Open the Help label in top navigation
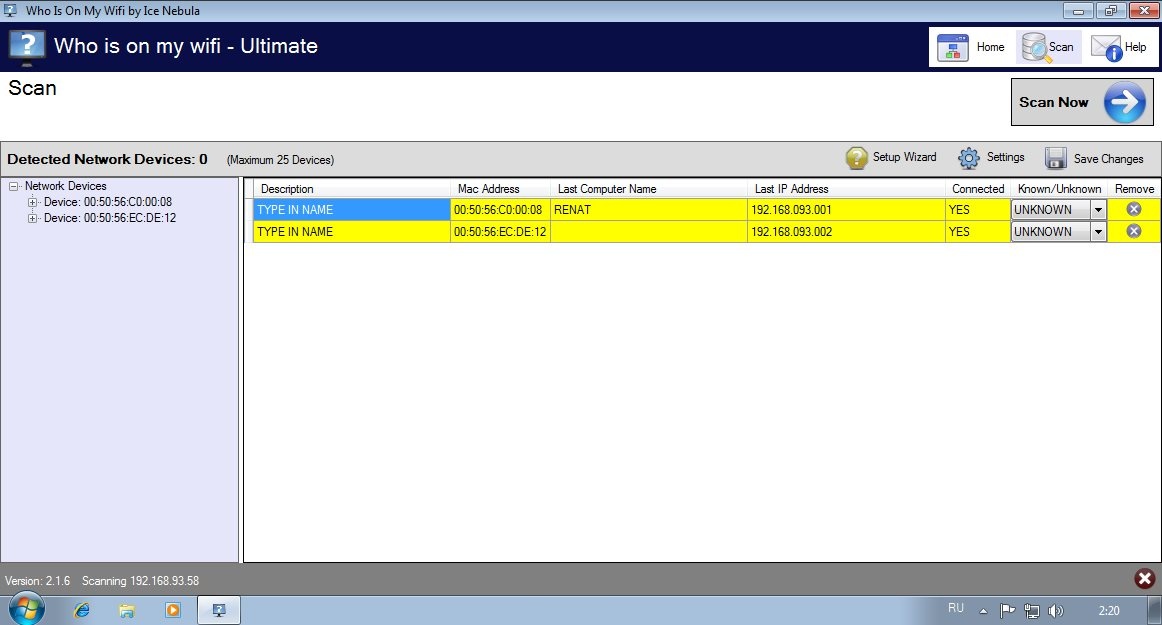The width and height of the screenshot is (1162, 625). (x=1135, y=47)
